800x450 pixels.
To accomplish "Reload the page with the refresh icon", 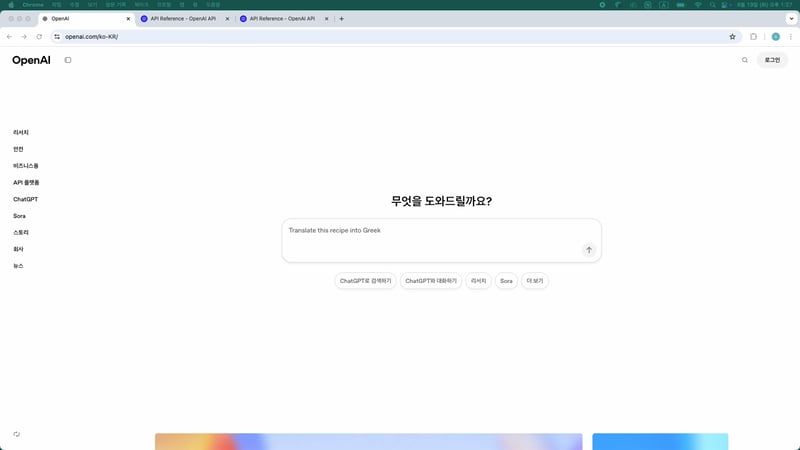I will (39, 36).
